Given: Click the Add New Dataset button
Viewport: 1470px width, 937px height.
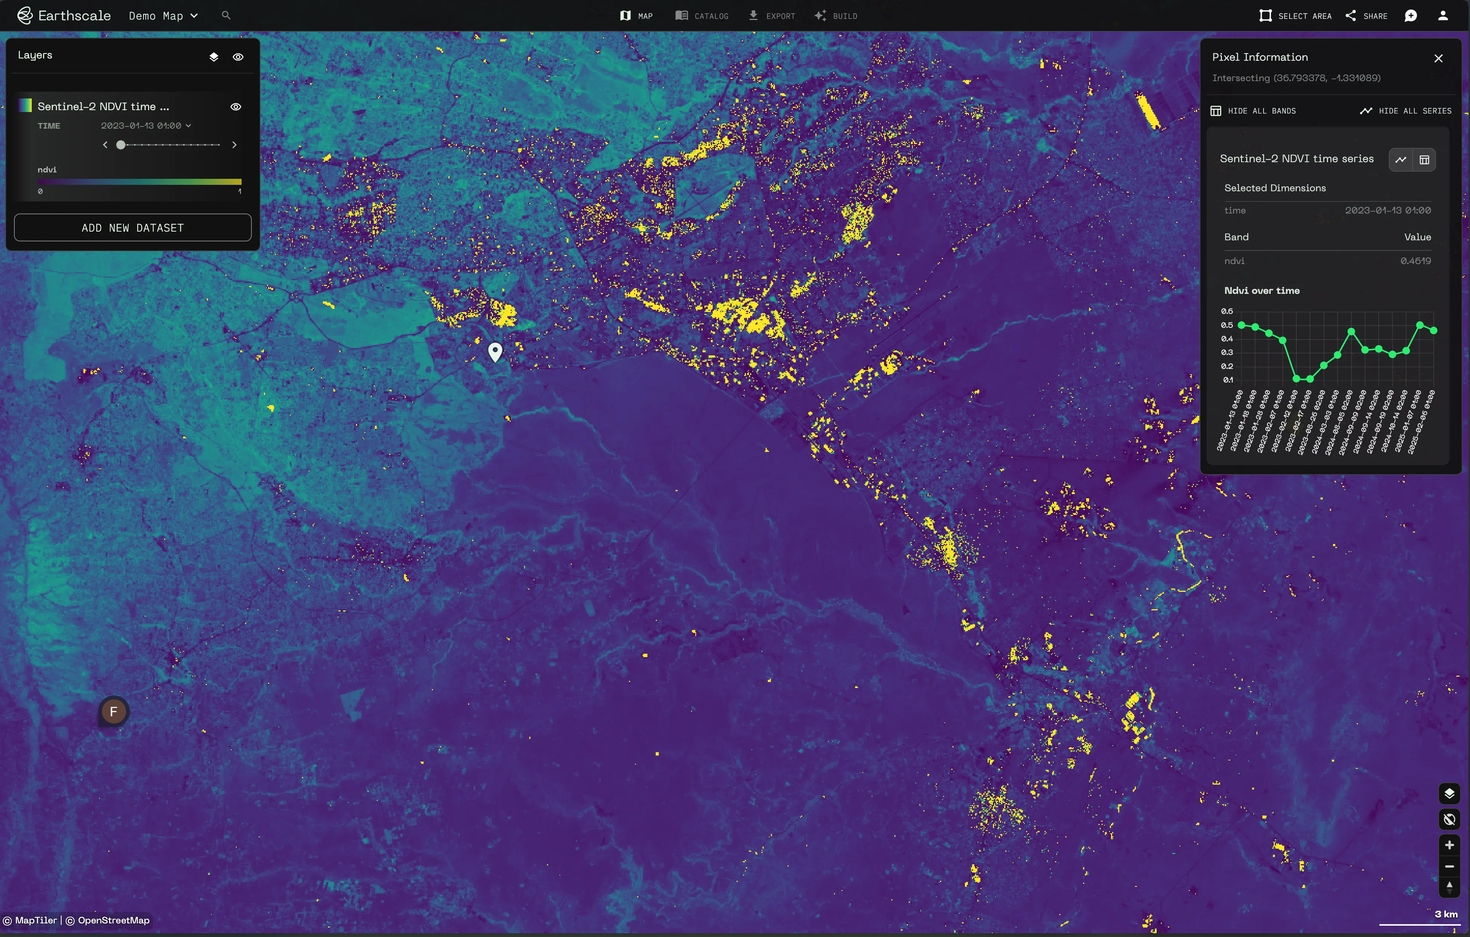Looking at the screenshot, I should tap(133, 228).
